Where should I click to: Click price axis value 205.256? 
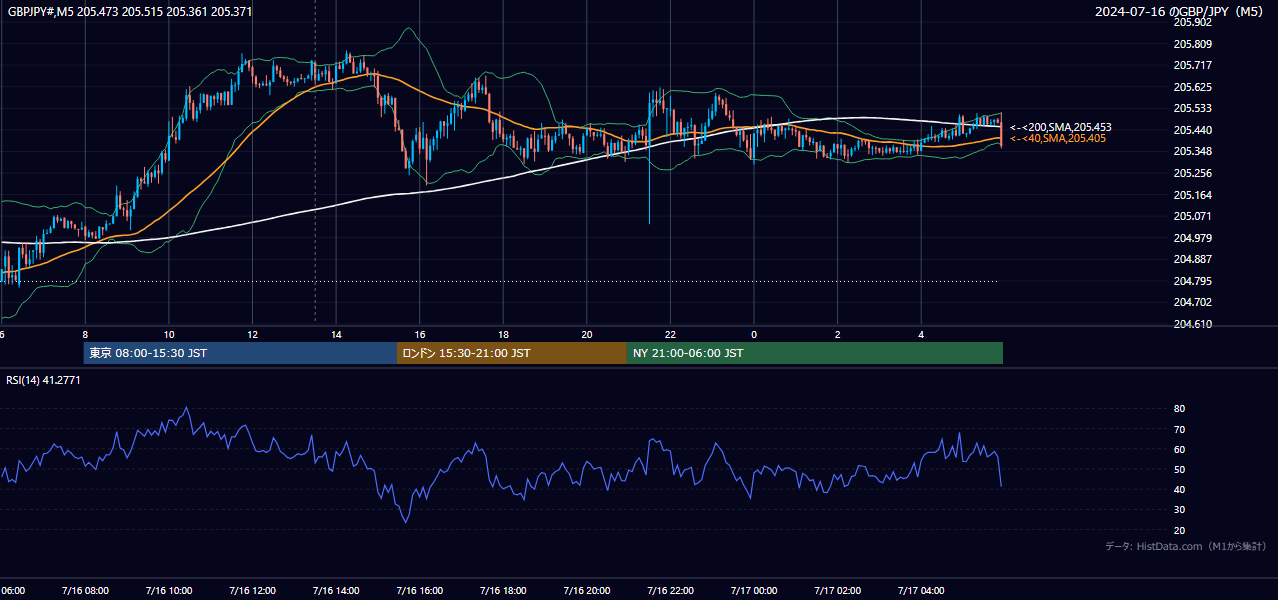tap(1192, 173)
